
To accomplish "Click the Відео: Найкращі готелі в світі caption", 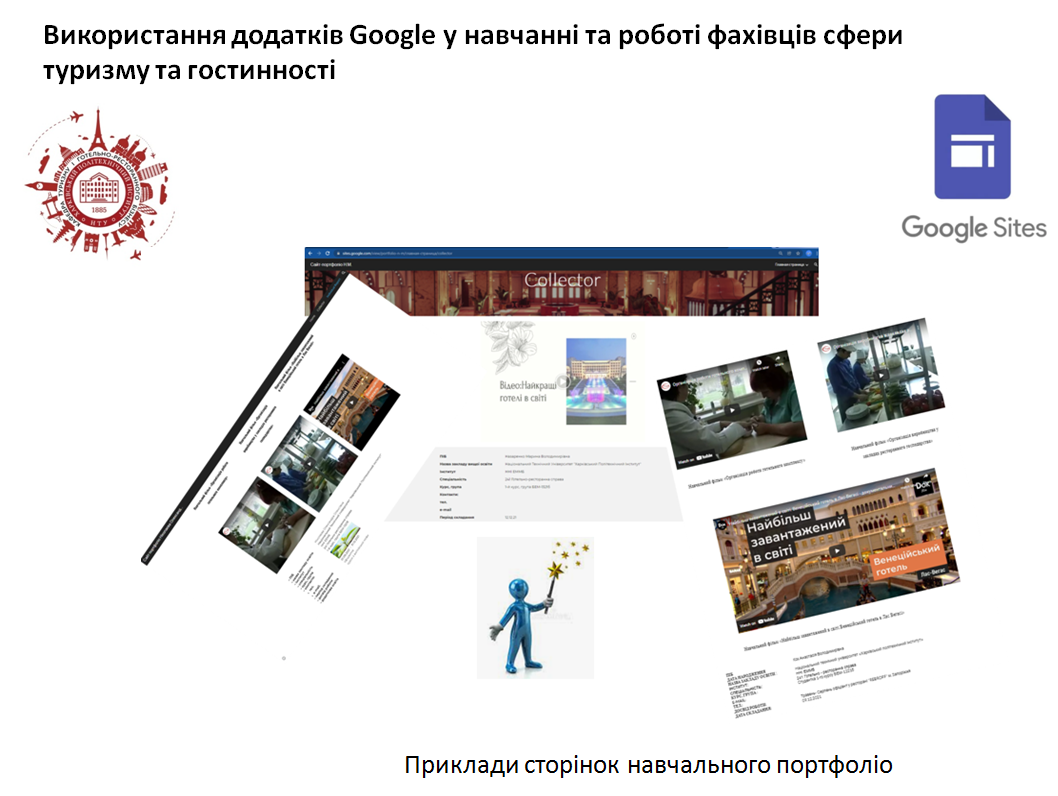I will (528, 391).
